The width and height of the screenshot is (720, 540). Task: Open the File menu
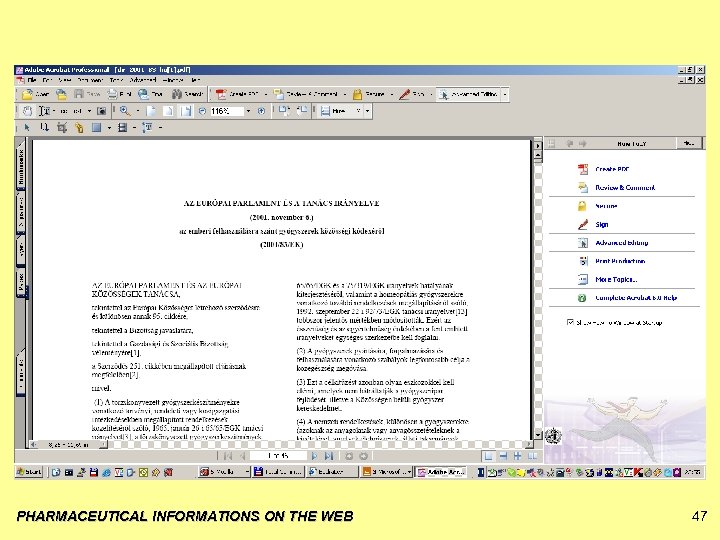32,80
